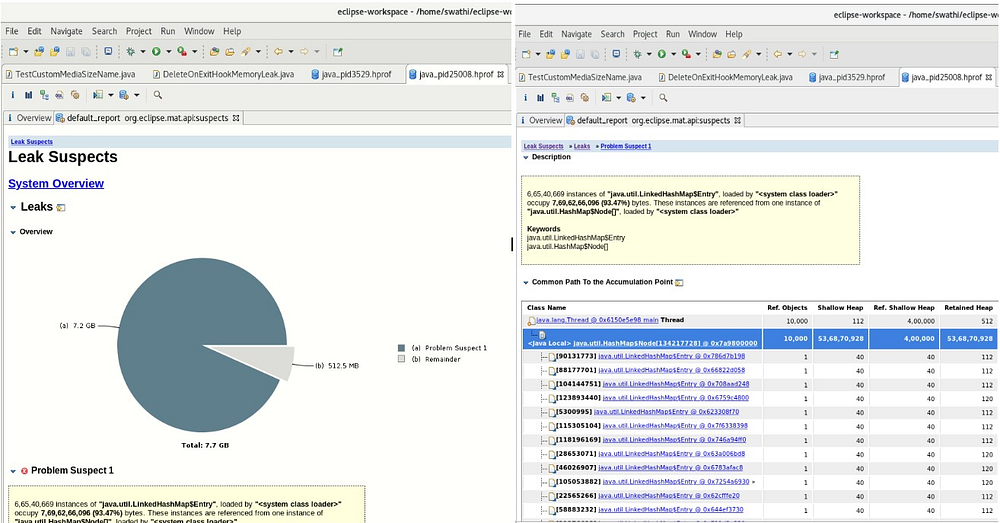The height and width of the screenshot is (523, 1000).
Task: Open console icon in Leak Suspects window toolbar
Action: tap(108, 52)
